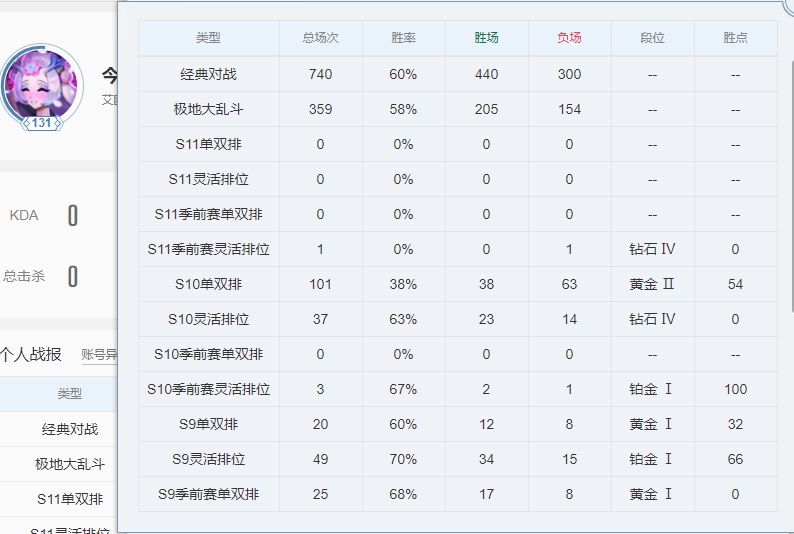Click the 300 losses cell for 经典对战
The image size is (794, 534).
pyautogui.click(x=569, y=74)
